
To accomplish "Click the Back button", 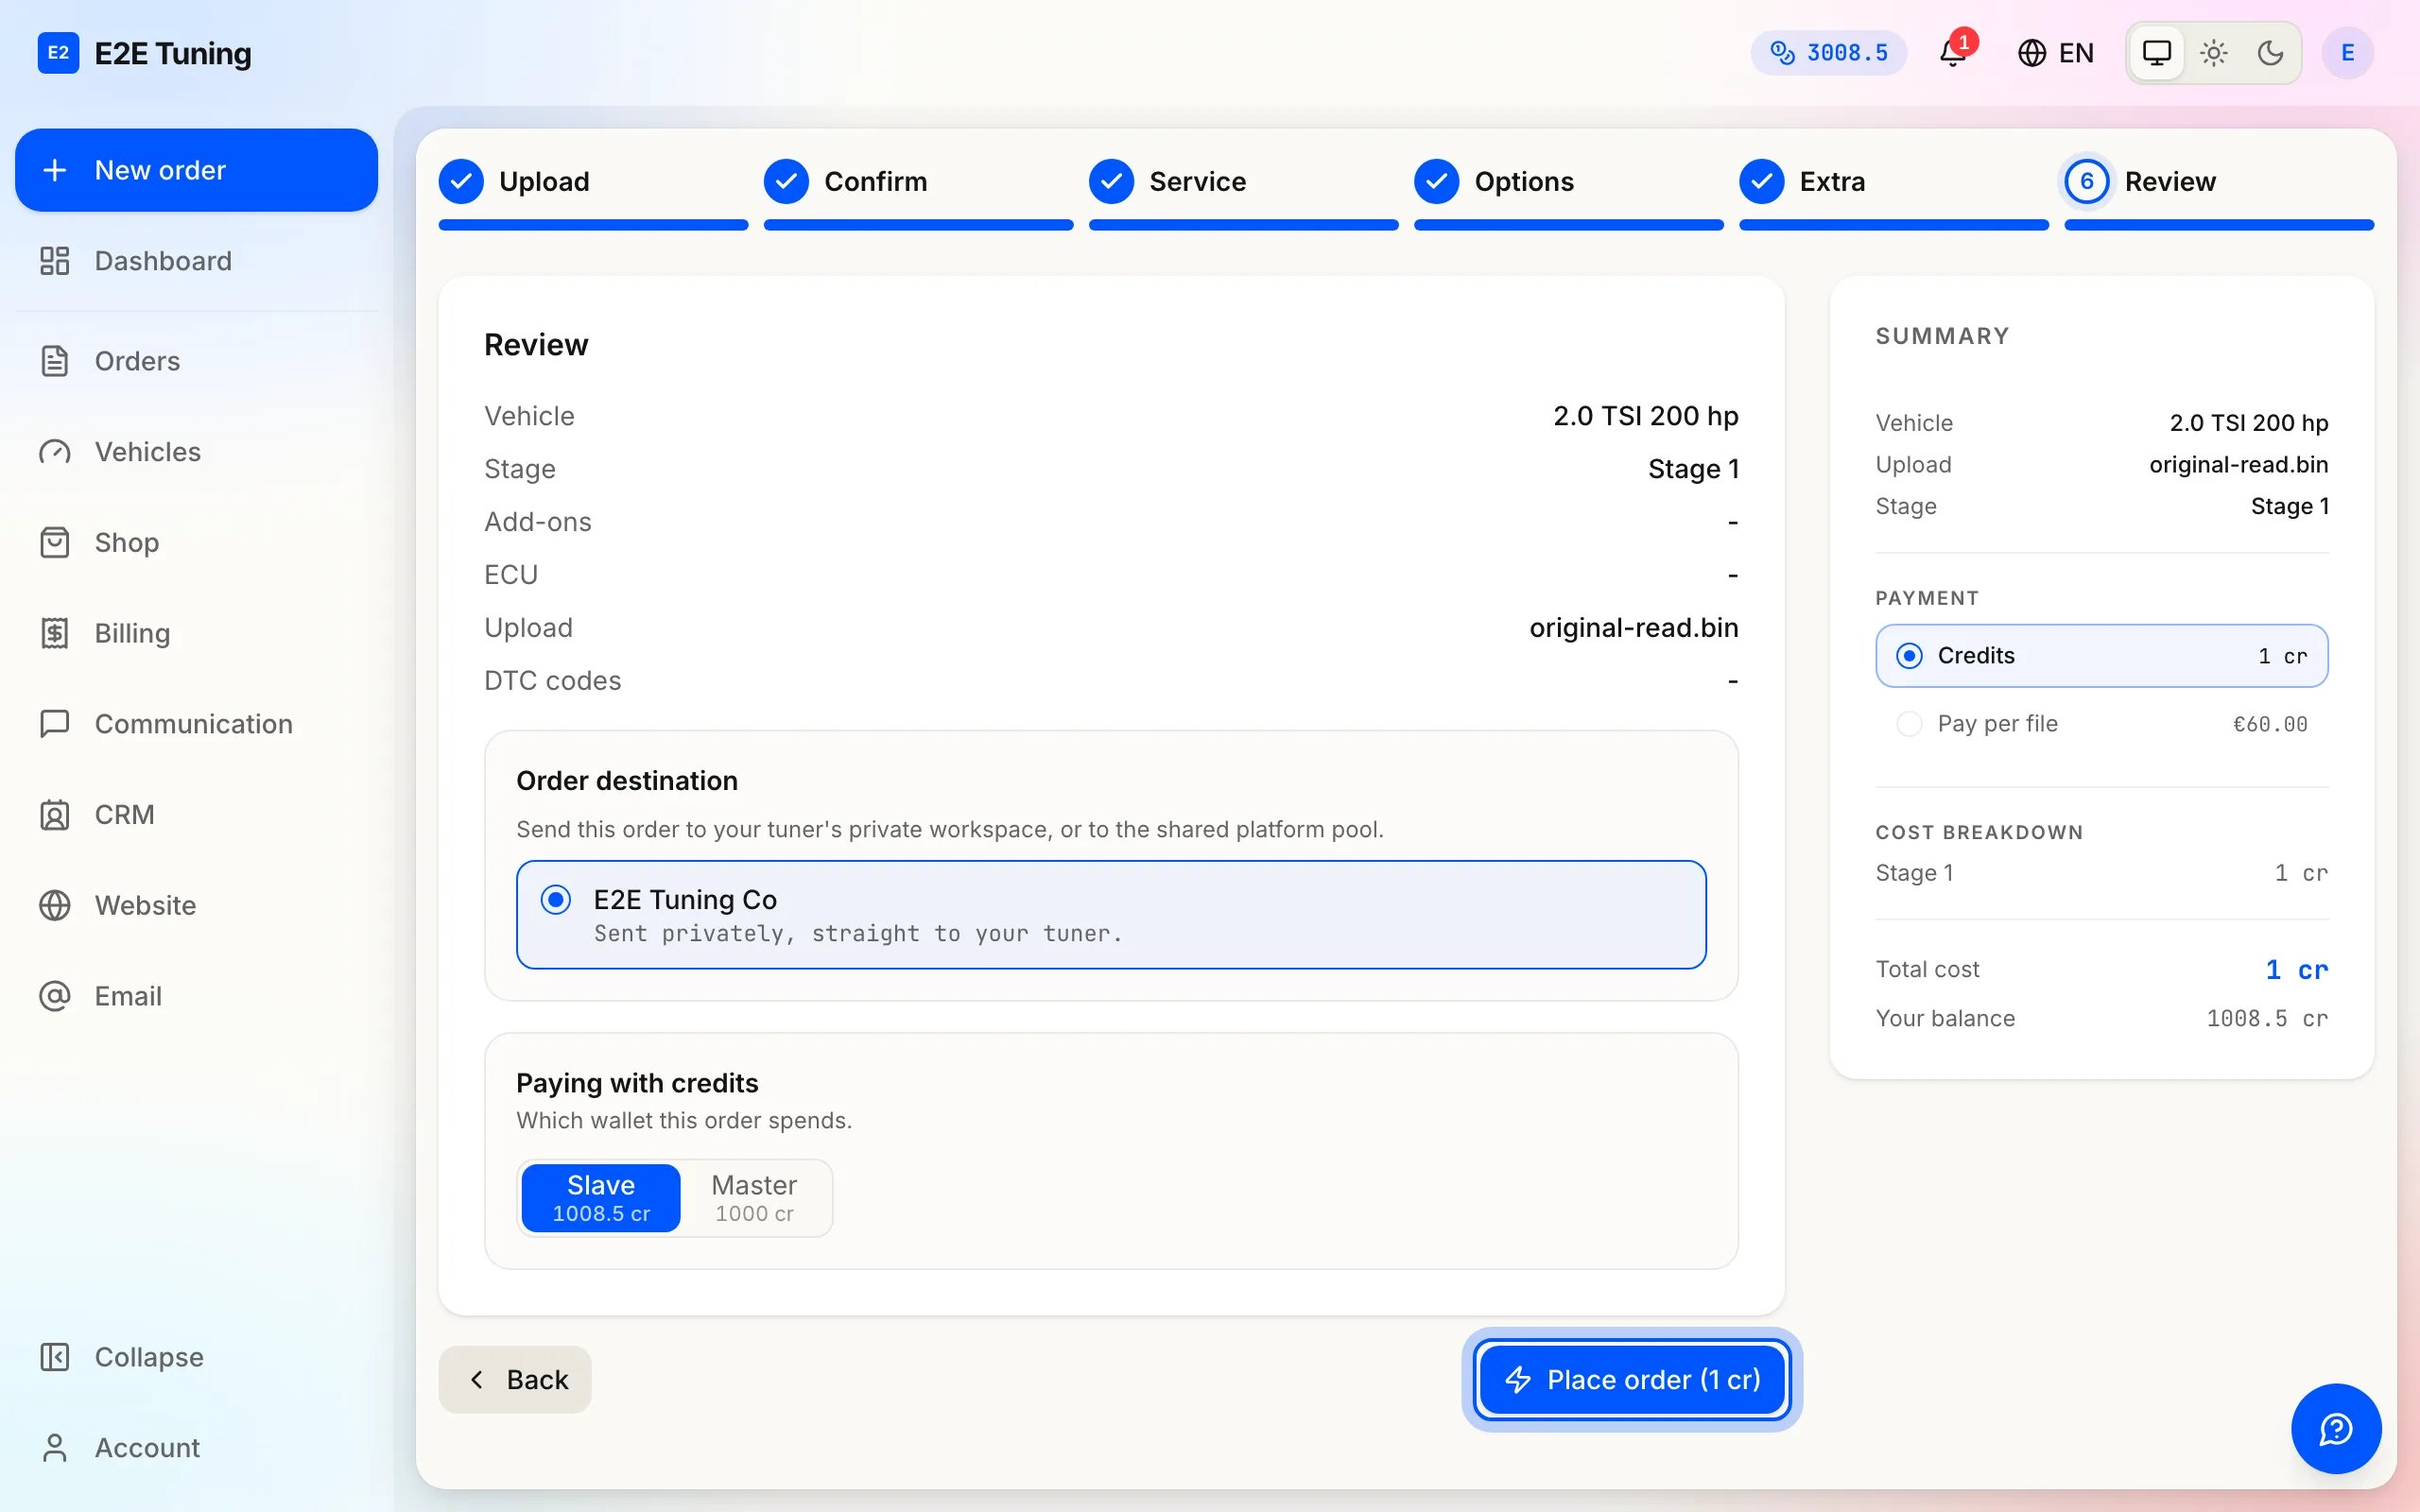I will point(515,1380).
